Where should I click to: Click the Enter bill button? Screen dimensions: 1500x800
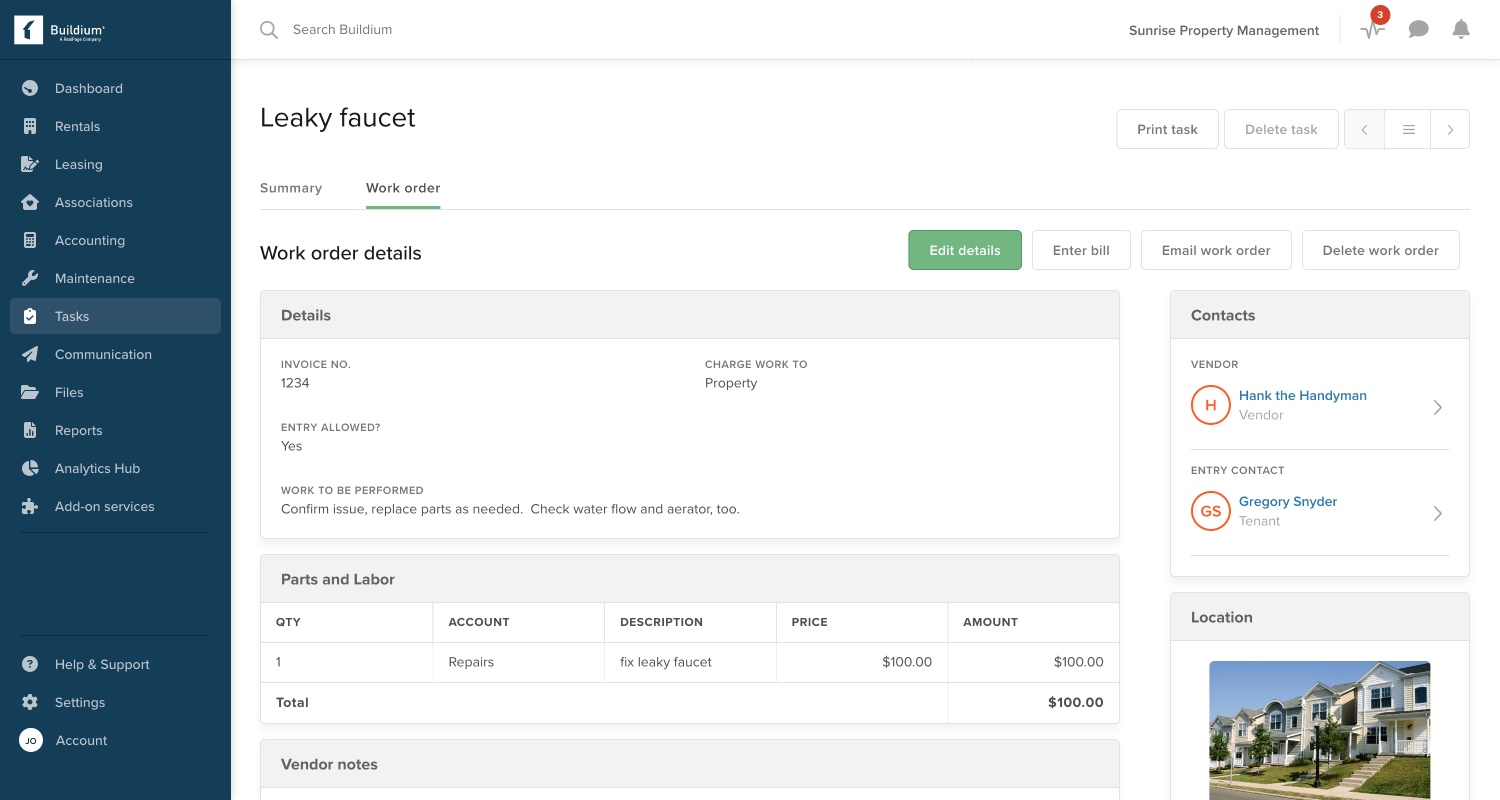click(1081, 250)
